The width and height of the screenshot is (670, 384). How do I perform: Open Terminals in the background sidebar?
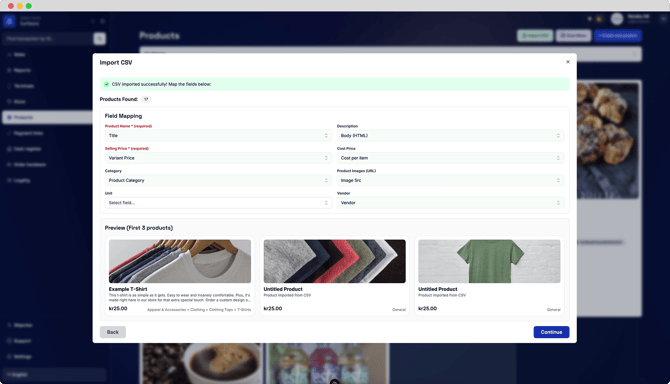24,86
